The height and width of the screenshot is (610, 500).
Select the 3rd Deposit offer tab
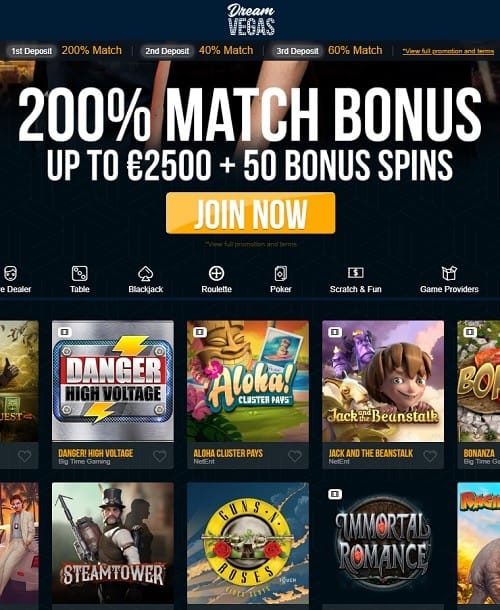(297, 51)
